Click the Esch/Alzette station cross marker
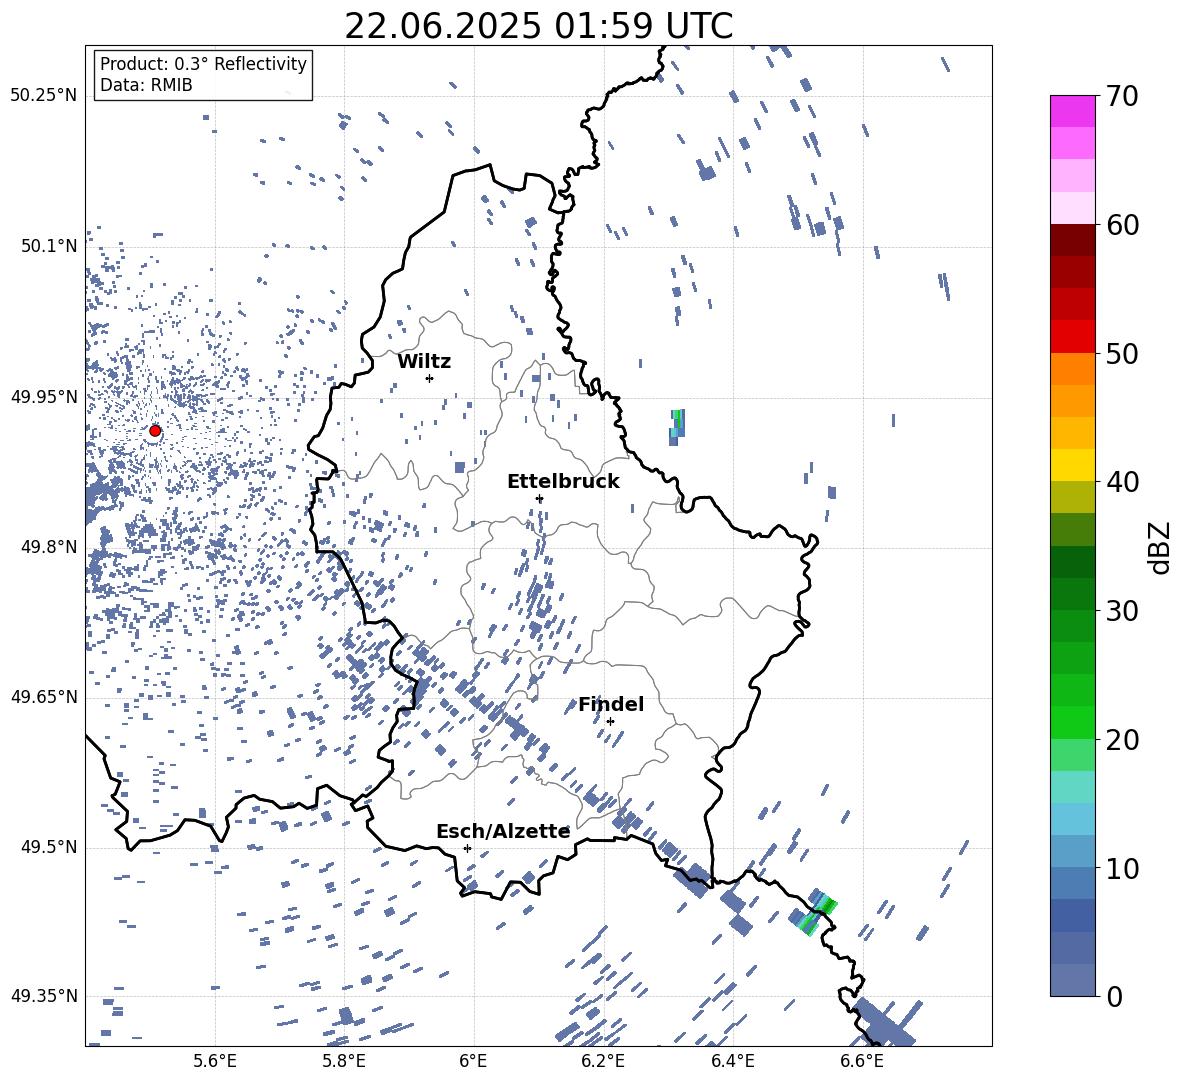 467,848
